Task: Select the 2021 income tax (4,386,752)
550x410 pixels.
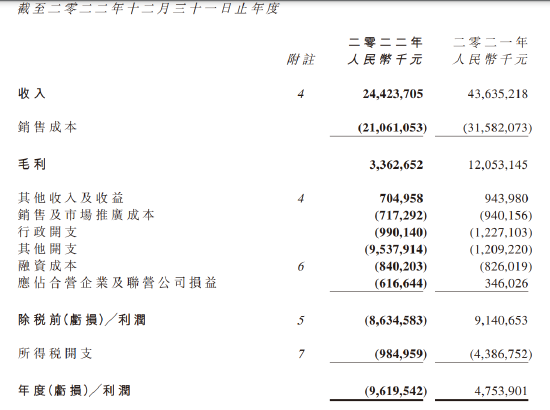Action: pyautogui.click(x=501, y=354)
